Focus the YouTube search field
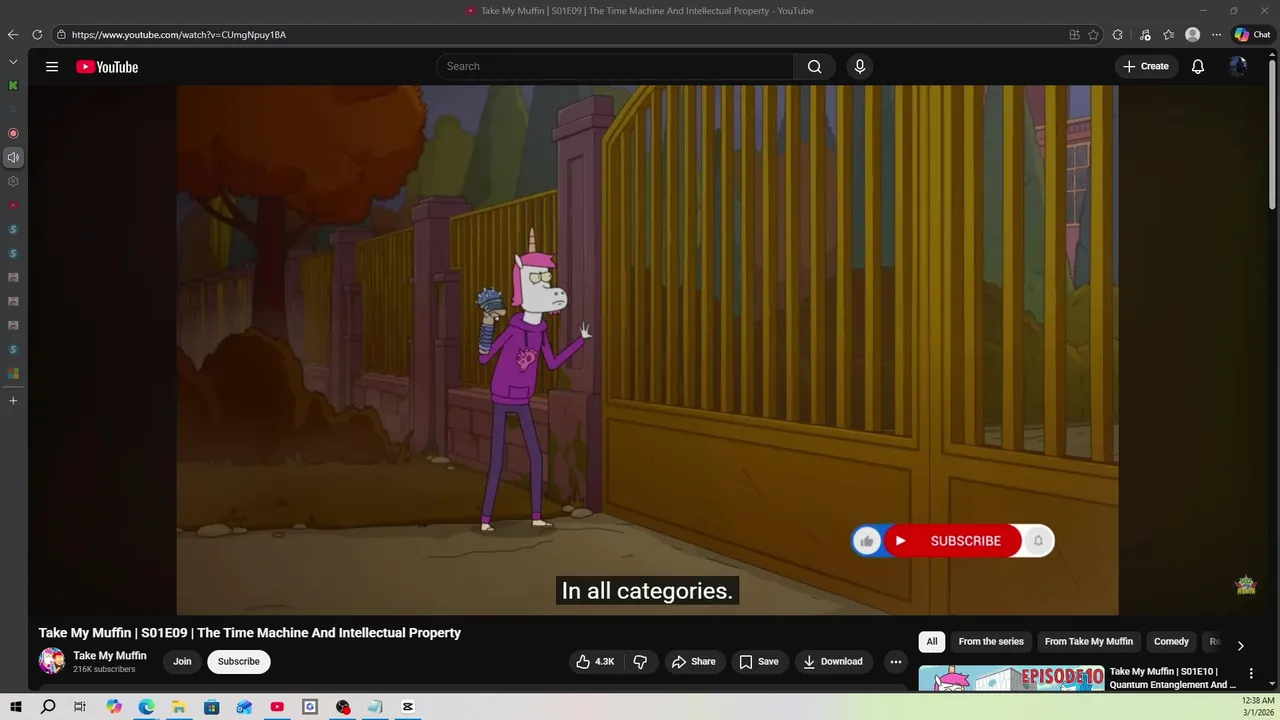This screenshot has width=1280, height=720. pyautogui.click(x=615, y=67)
